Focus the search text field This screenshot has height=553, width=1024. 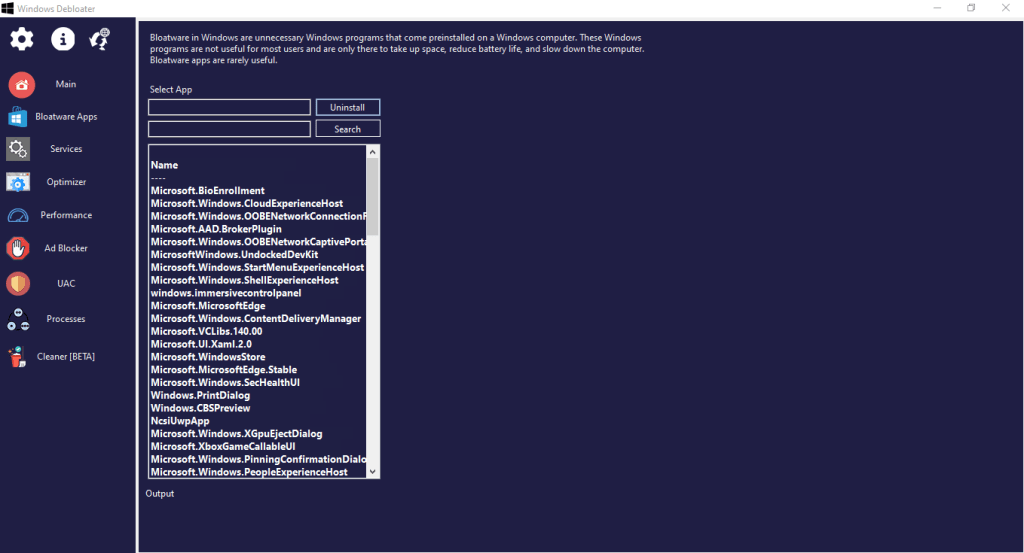(229, 129)
